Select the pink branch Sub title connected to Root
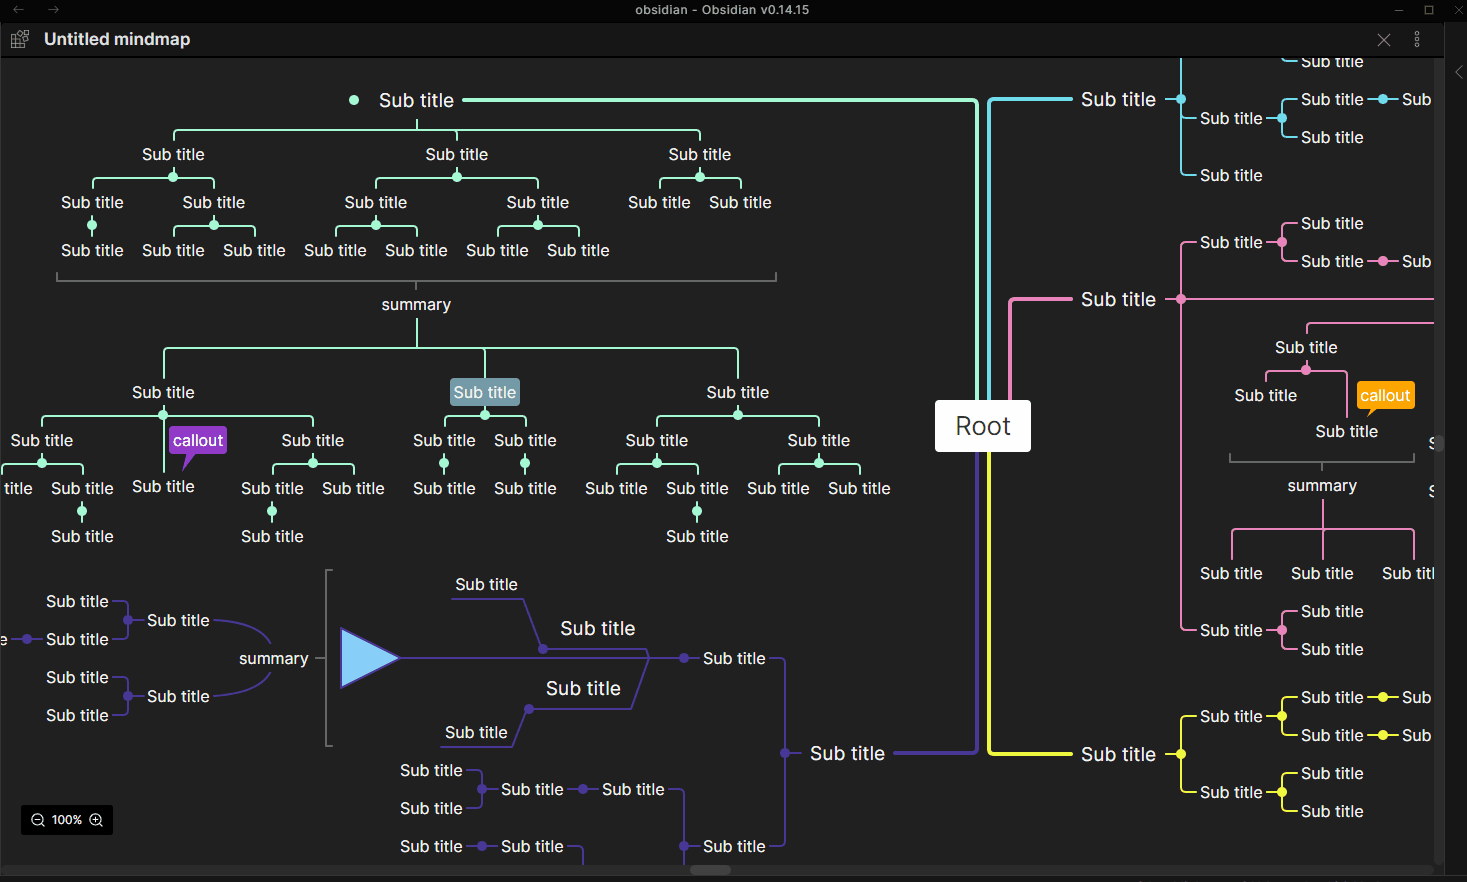 (1118, 299)
